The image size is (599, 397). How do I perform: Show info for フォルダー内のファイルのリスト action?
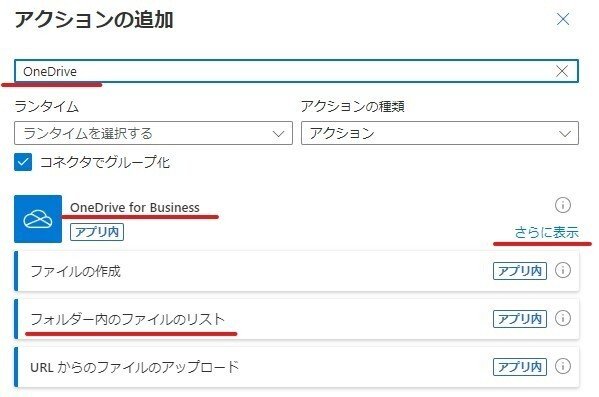coord(563,318)
